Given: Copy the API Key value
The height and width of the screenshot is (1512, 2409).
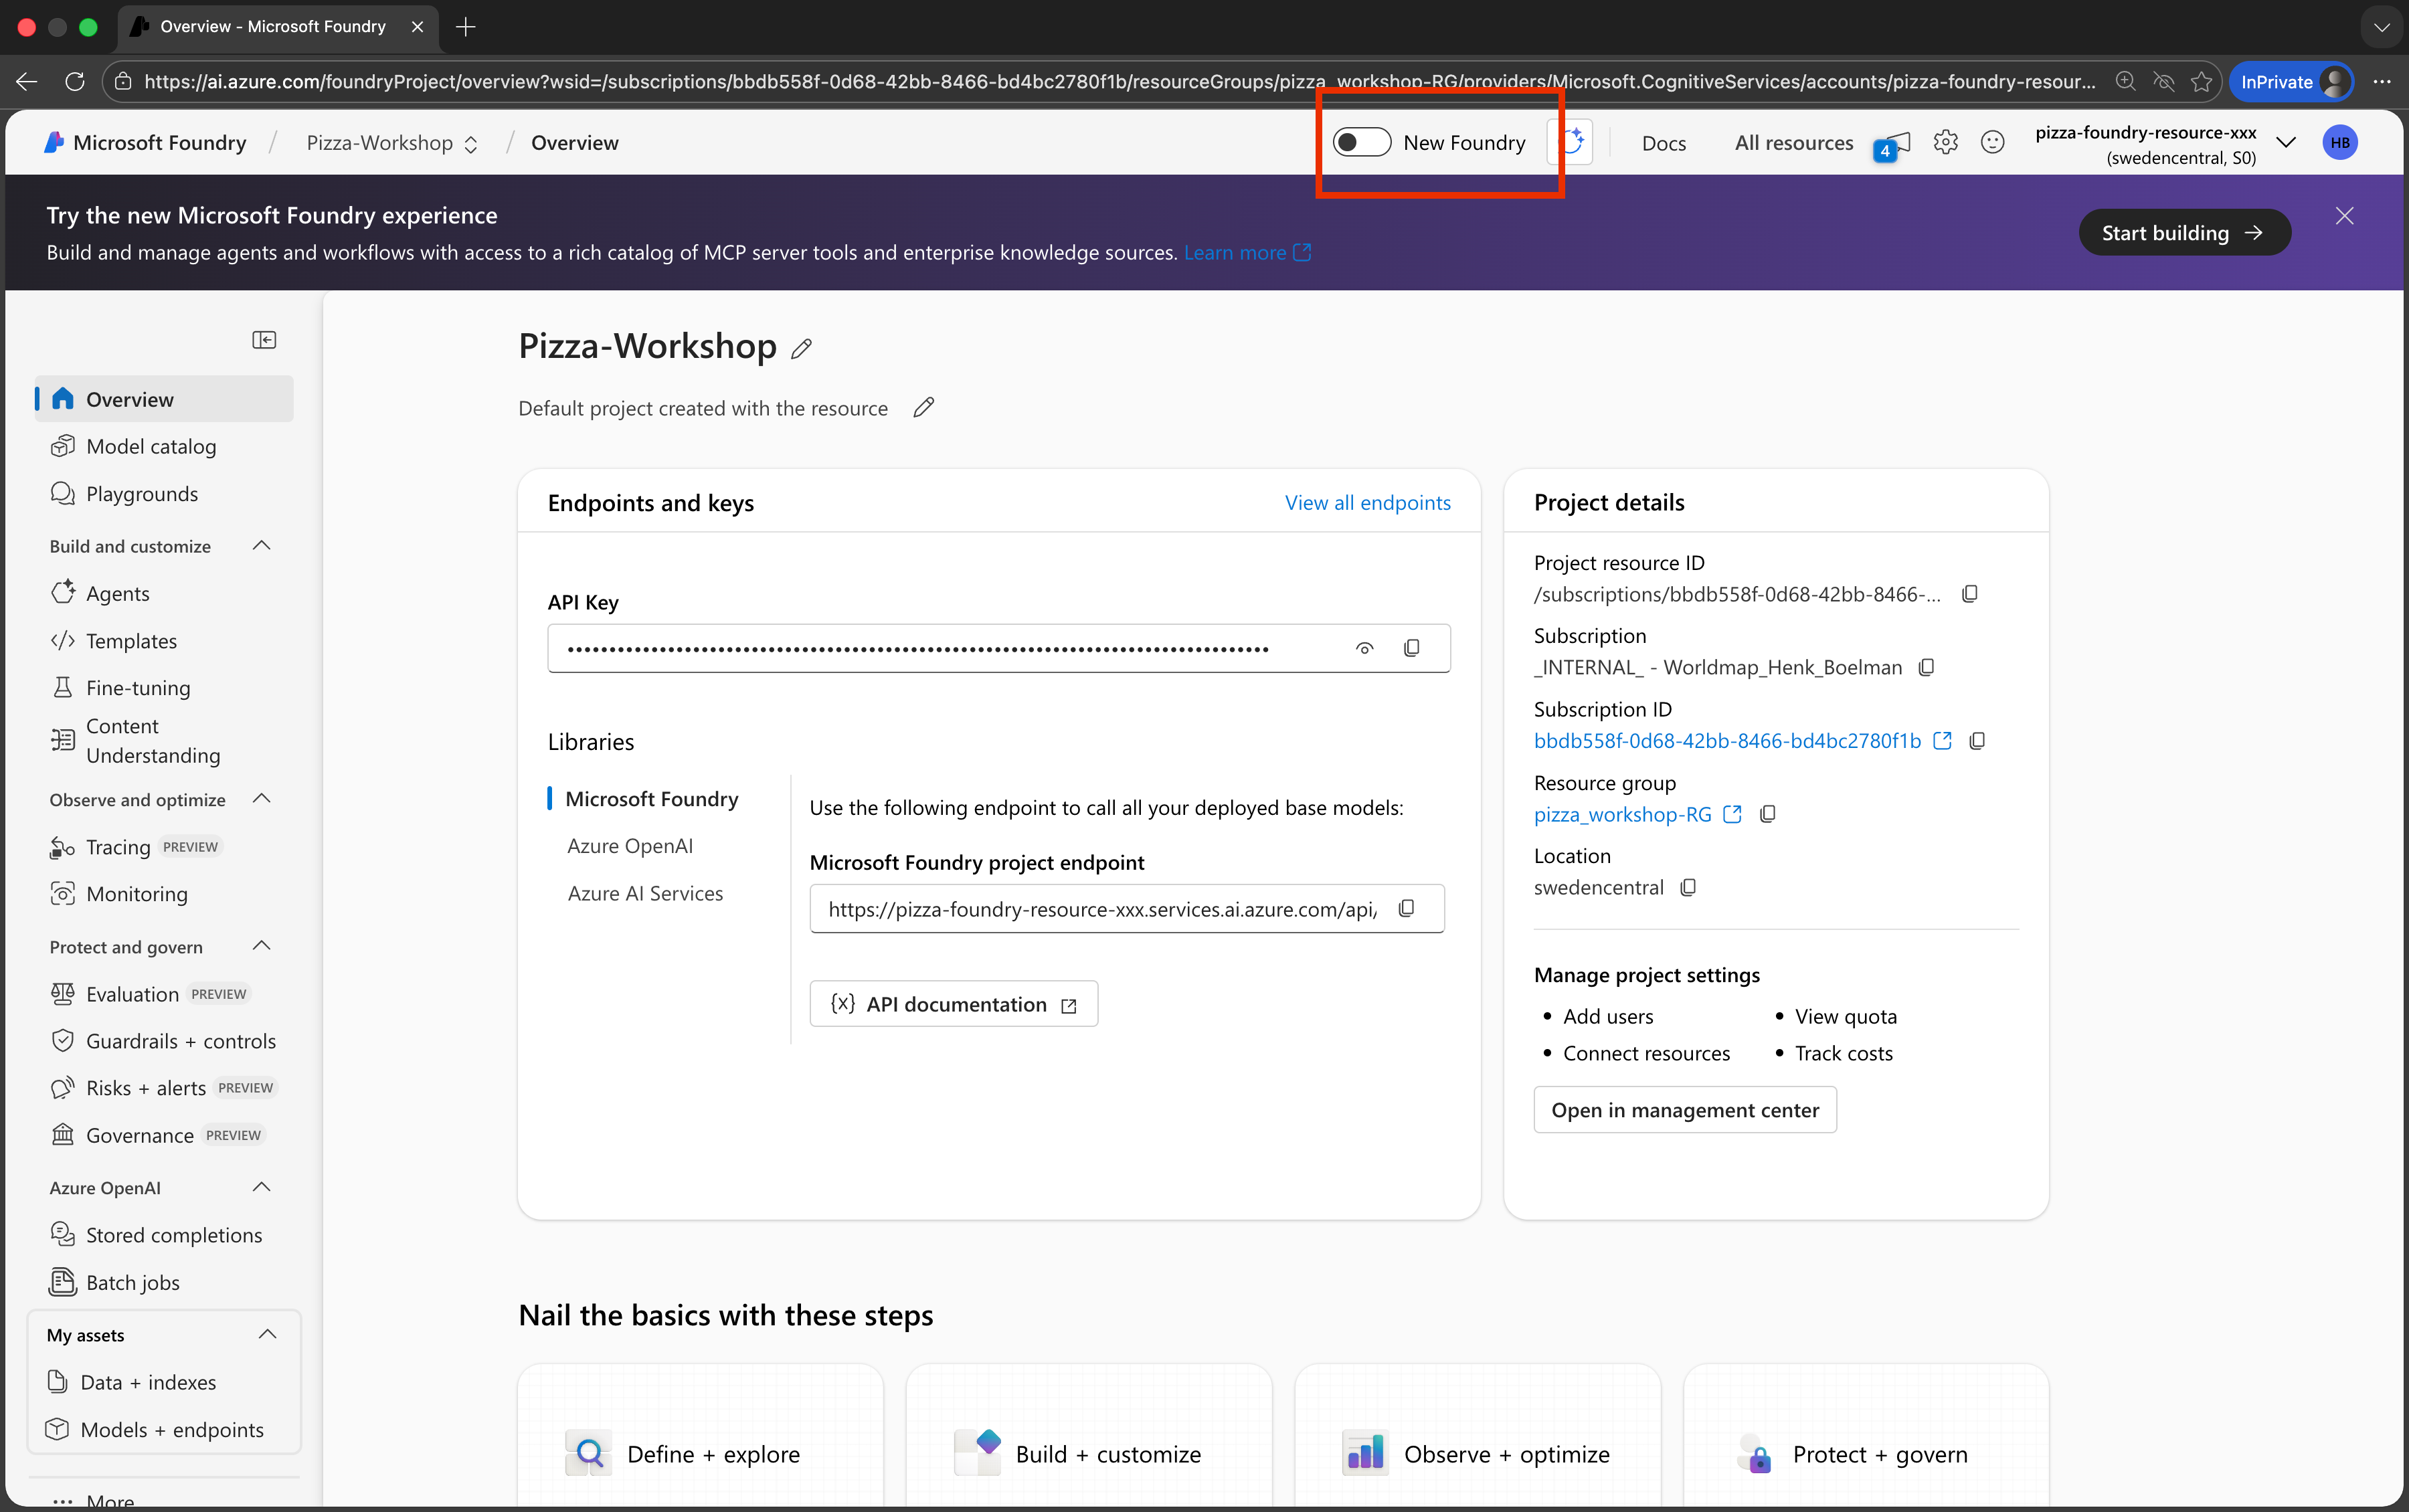Looking at the screenshot, I should click(1411, 648).
